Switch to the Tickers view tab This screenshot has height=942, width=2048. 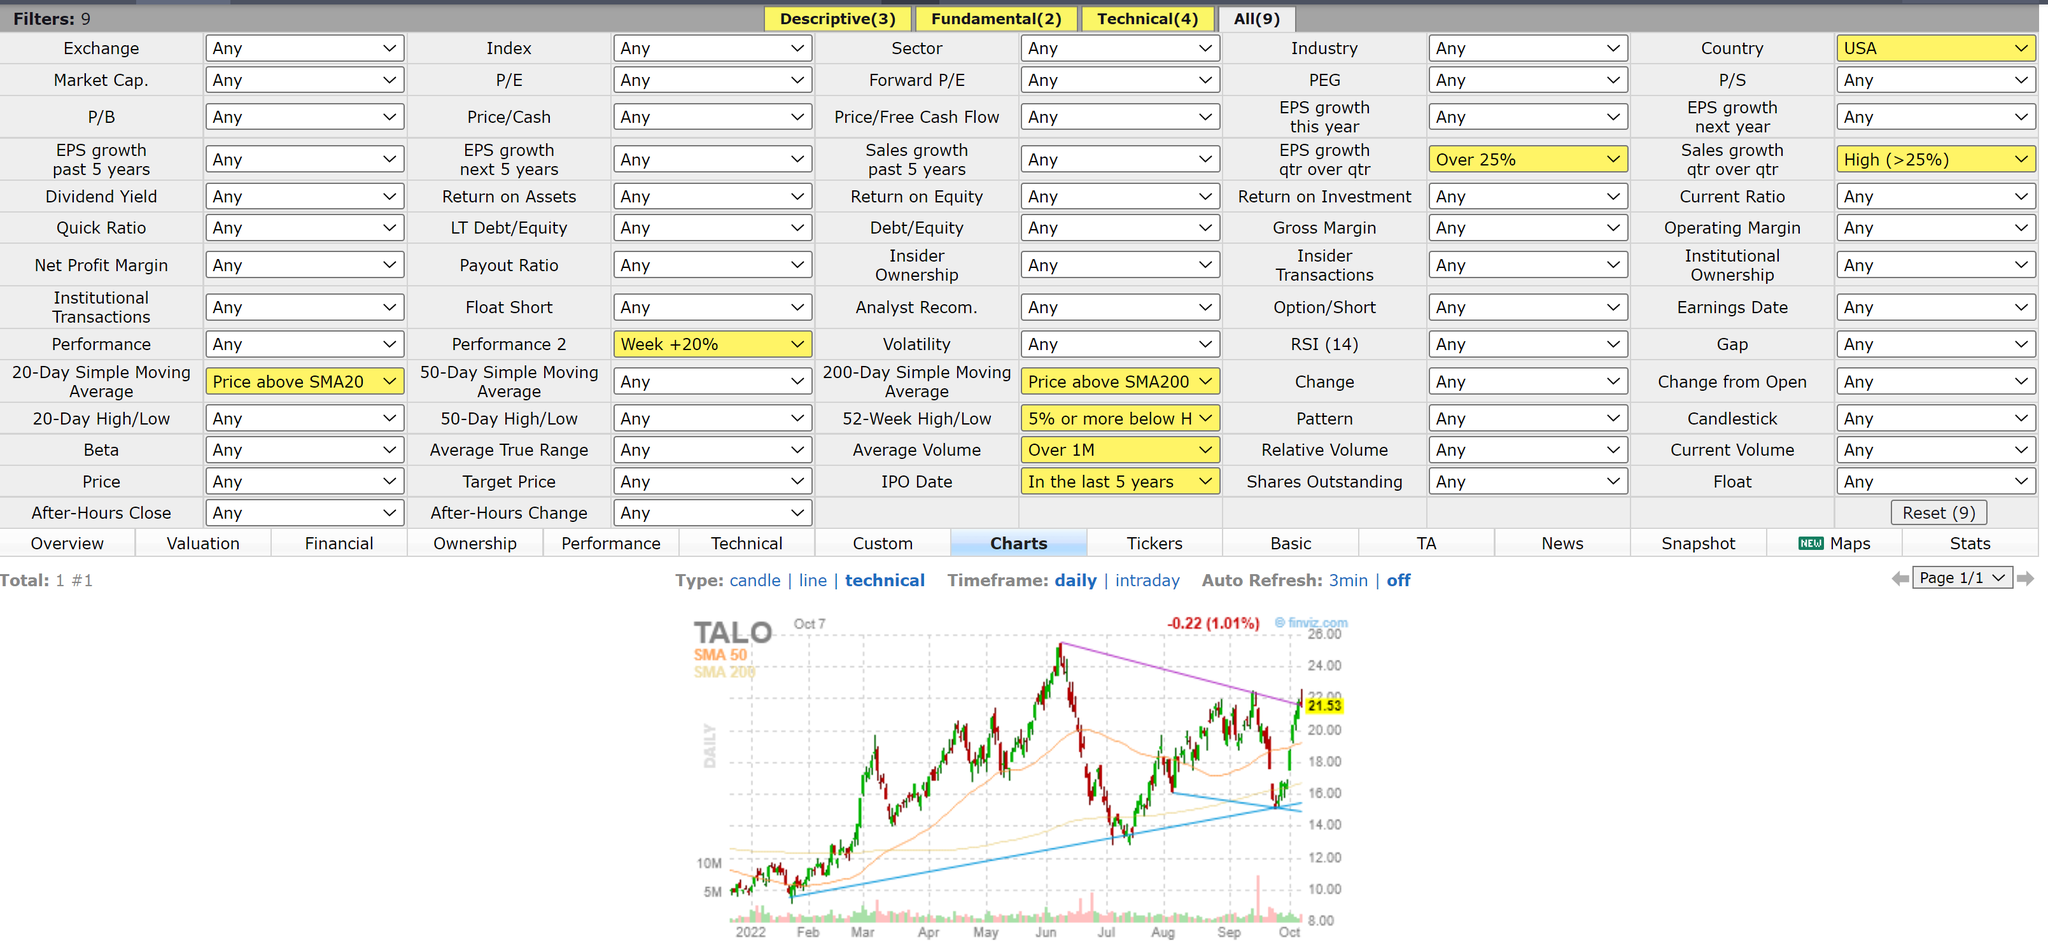coord(1155,543)
